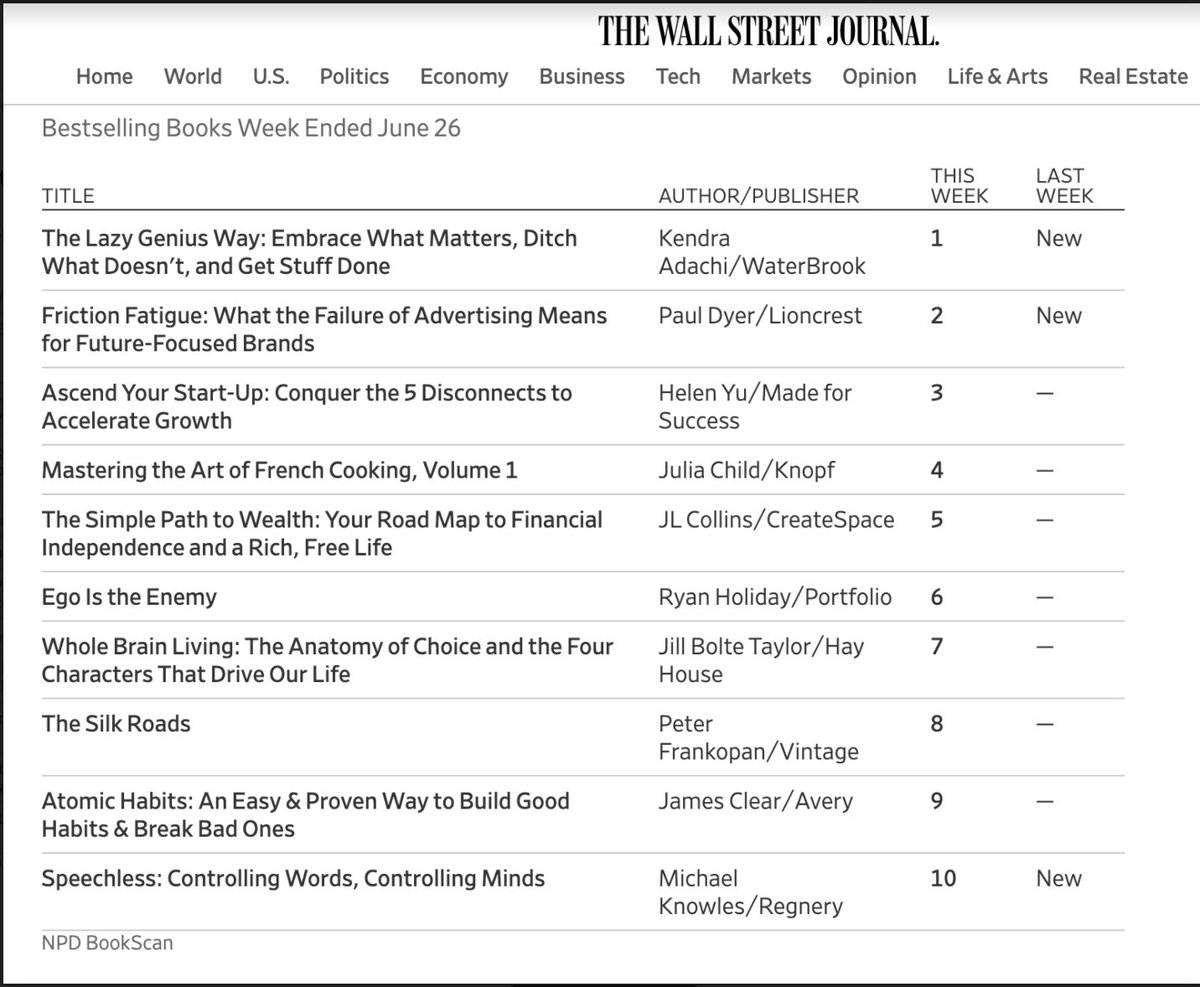Click rank 8 in This Week column
The image size is (1200, 987).
click(936, 724)
